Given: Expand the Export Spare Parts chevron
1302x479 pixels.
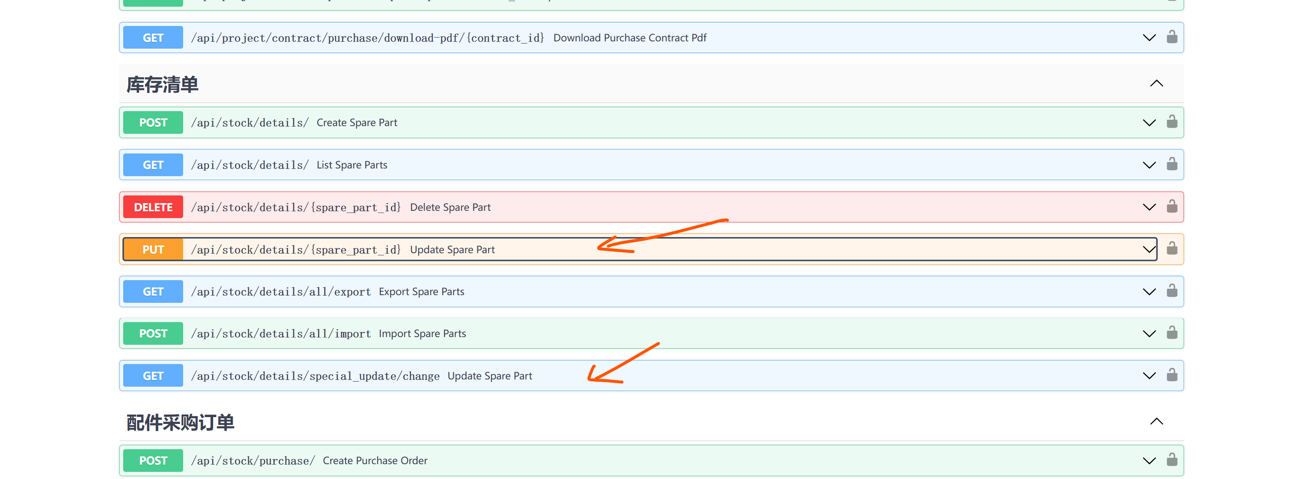Looking at the screenshot, I should pyautogui.click(x=1149, y=292).
